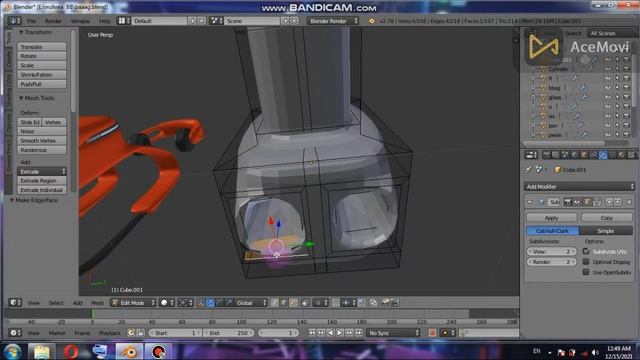Open the Blender Render engine dropdown
This screenshot has width=640, height=360.
tap(333, 20)
